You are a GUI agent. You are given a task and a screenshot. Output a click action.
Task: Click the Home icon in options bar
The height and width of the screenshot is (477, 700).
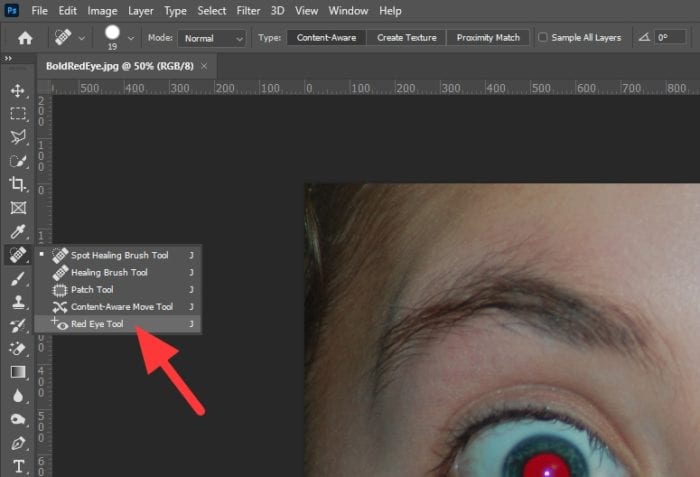pyautogui.click(x=25, y=38)
